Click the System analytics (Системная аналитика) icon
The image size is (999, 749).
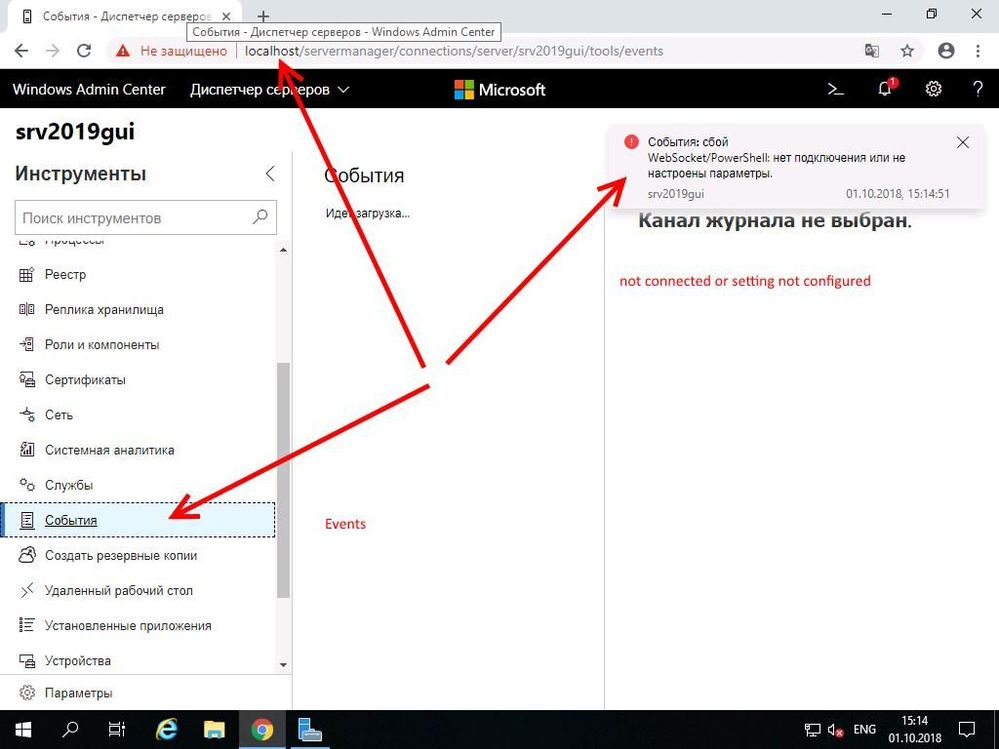point(27,450)
